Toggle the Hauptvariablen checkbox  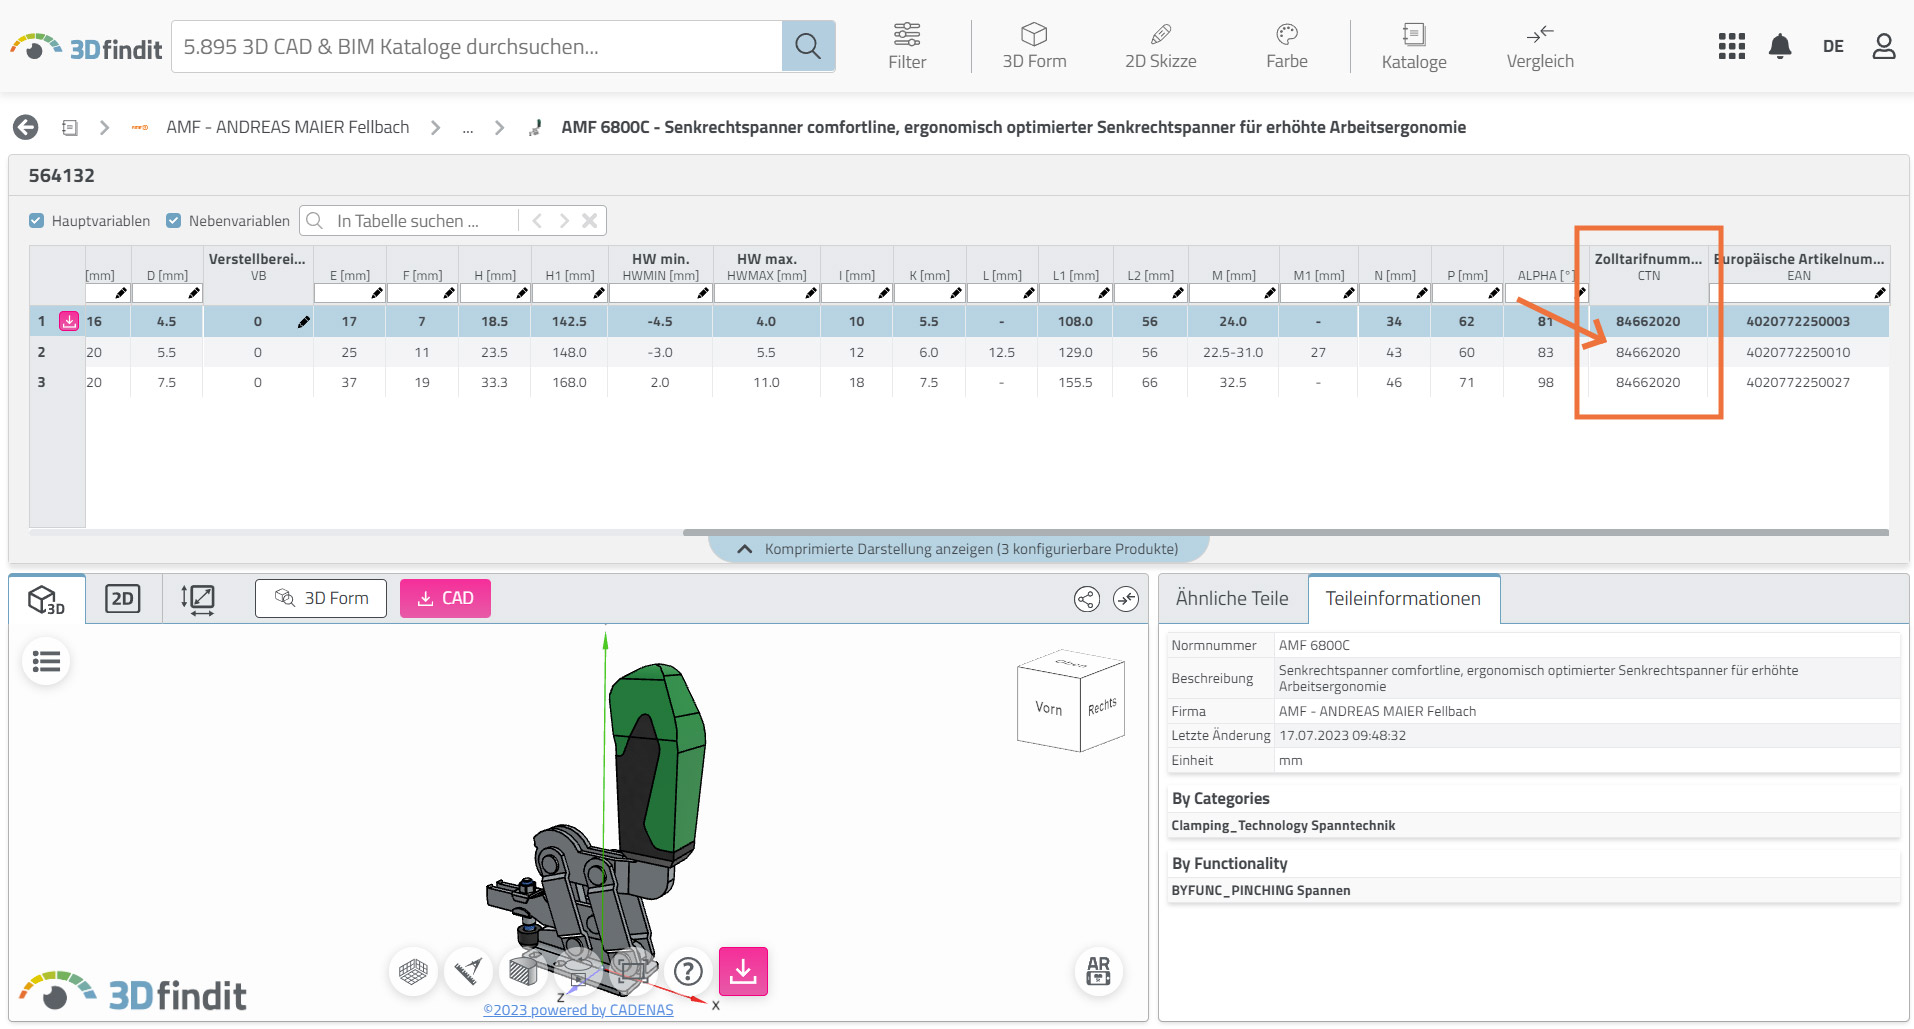click(37, 221)
